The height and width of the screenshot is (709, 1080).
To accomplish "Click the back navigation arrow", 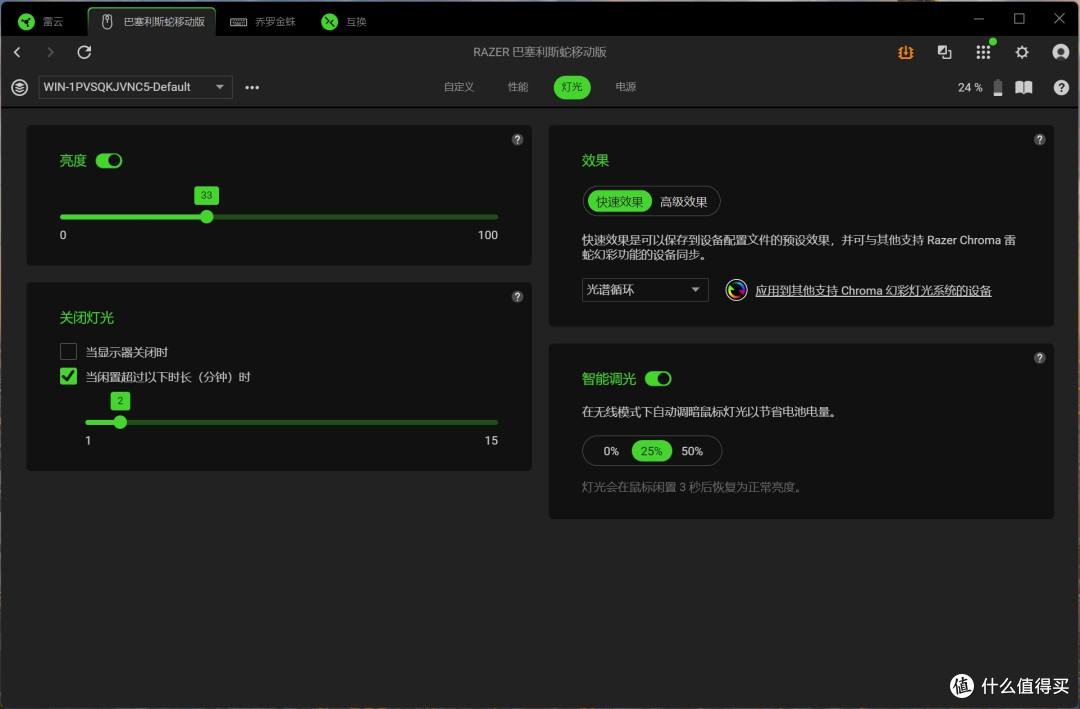I will click(17, 52).
